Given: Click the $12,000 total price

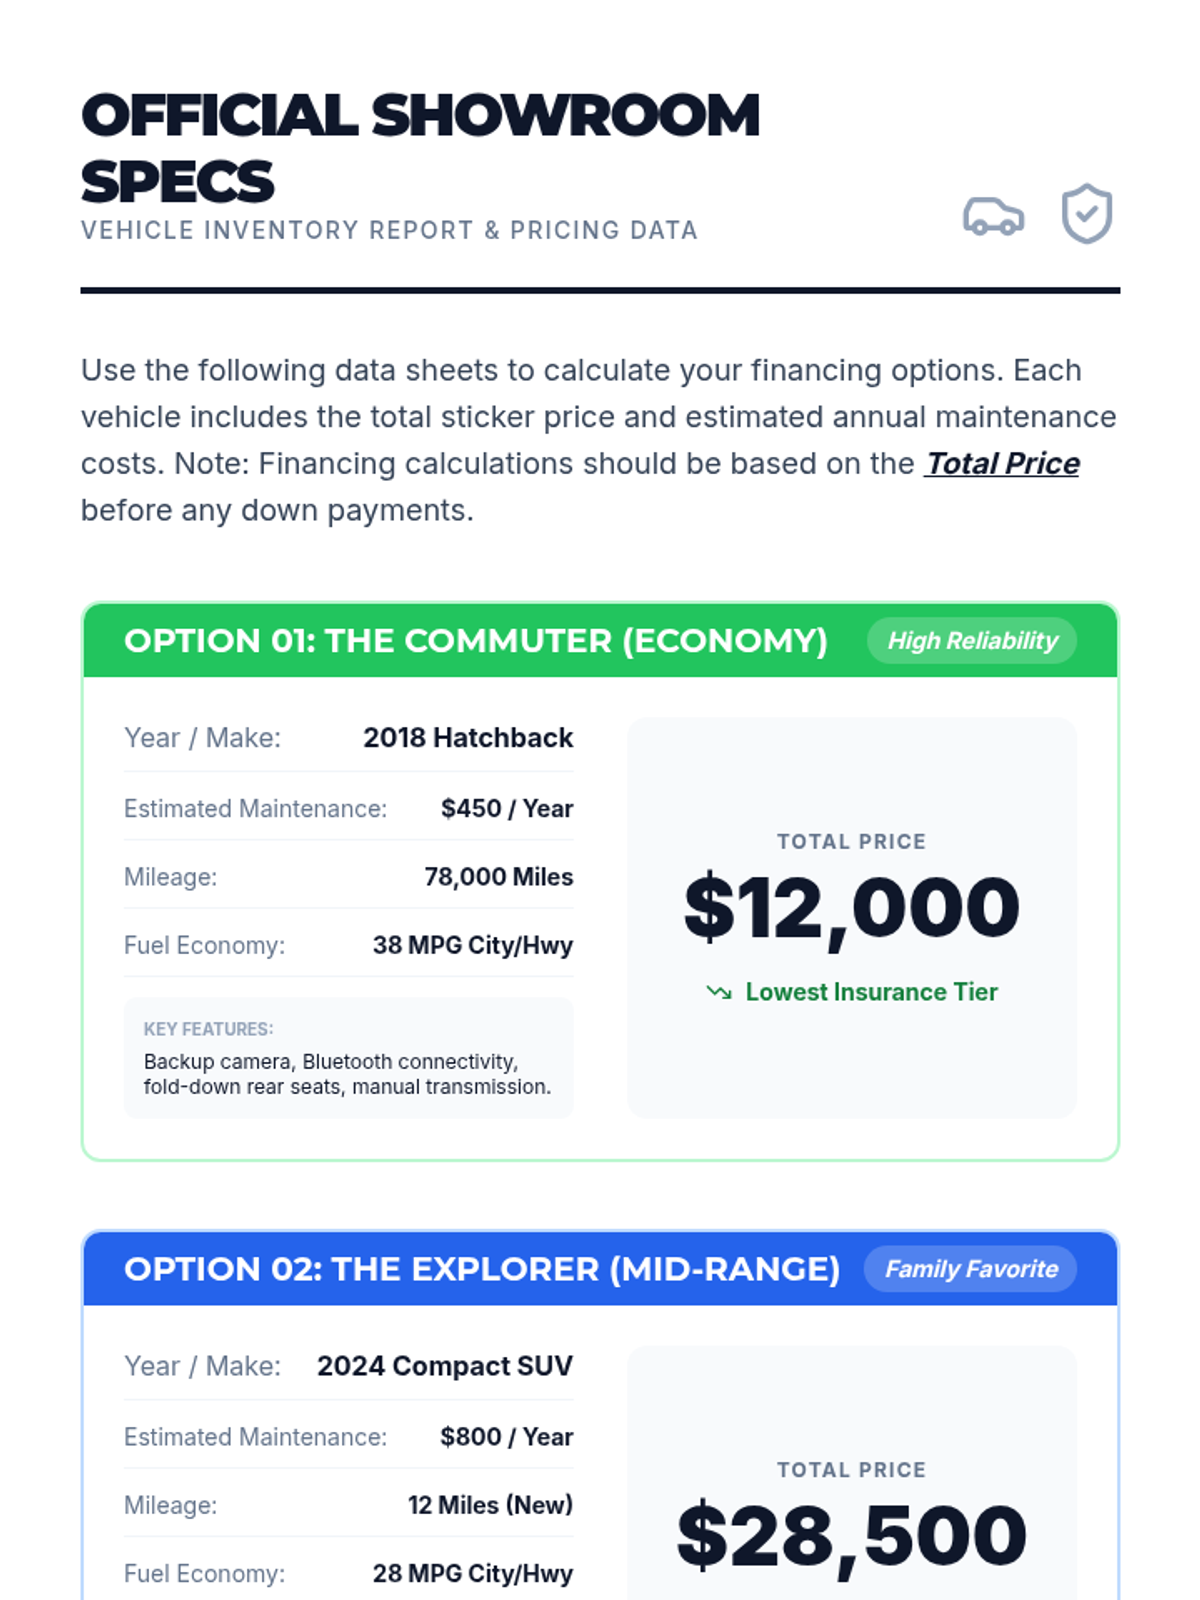Looking at the screenshot, I should click(851, 906).
